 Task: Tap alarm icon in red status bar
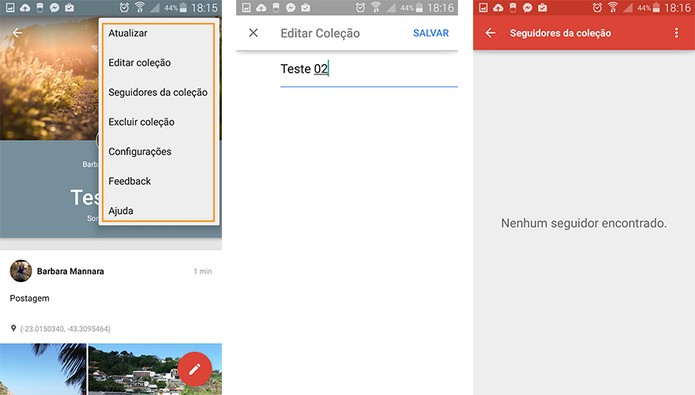[x=597, y=8]
